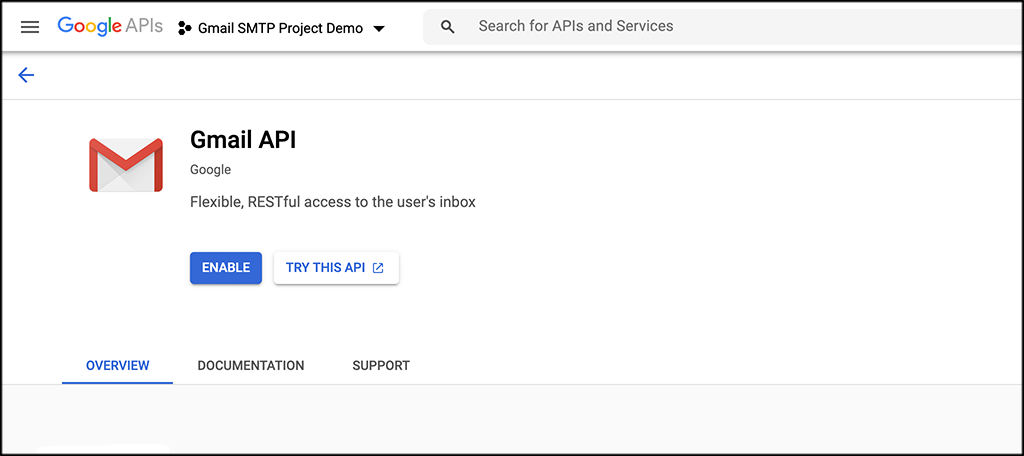Select the OVERVIEW tab
1024x456 pixels.
click(x=118, y=365)
